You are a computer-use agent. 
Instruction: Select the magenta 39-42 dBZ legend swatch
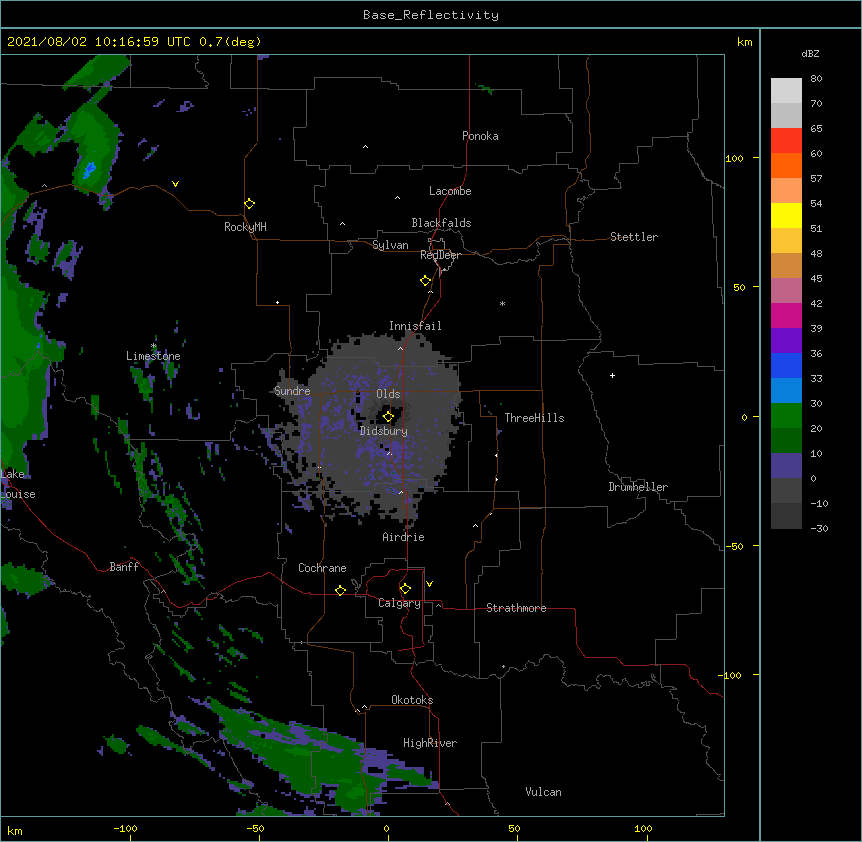(x=786, y=315)
